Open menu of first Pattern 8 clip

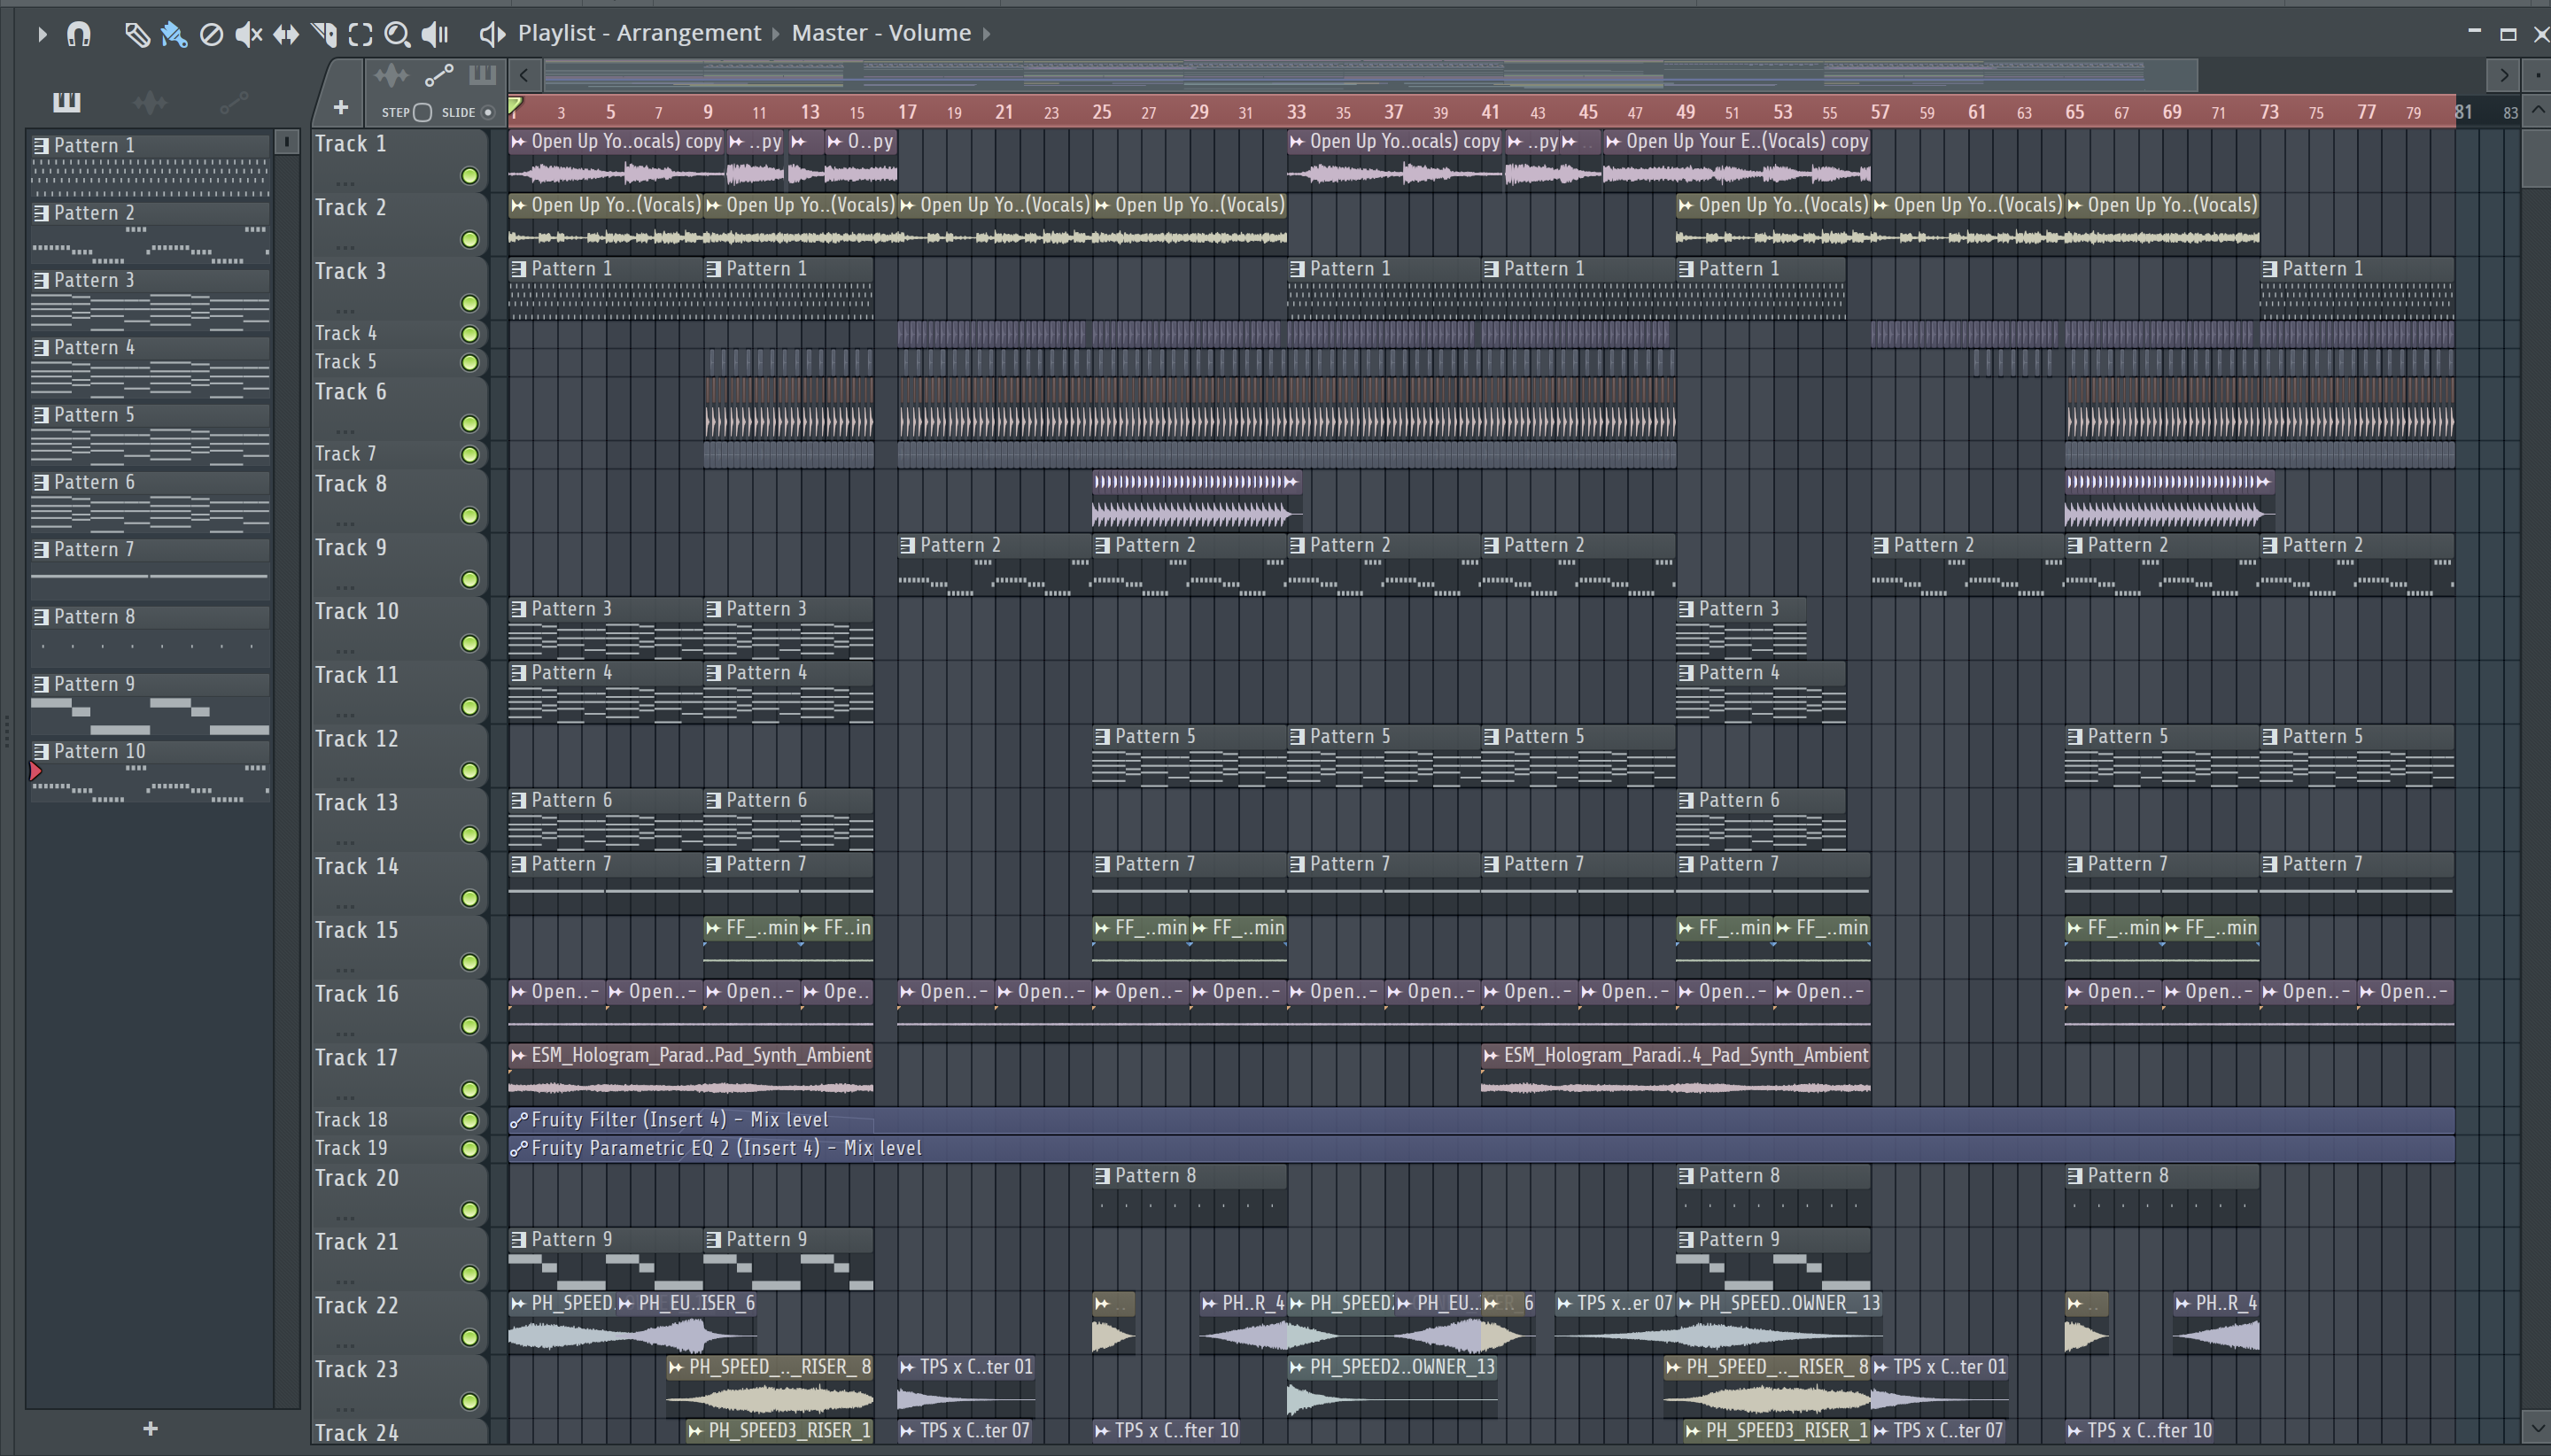pos(1102,1176)
